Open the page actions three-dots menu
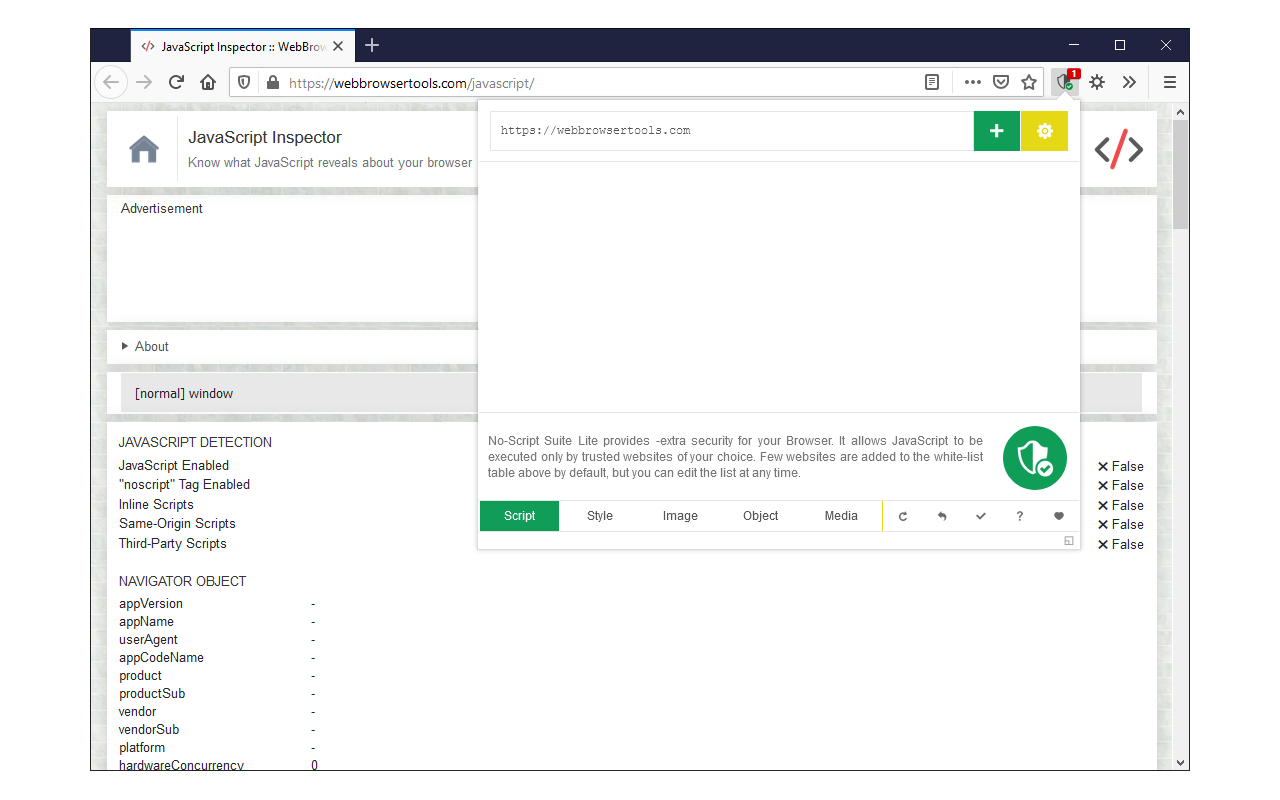Viewport: 1280px width, 800px height. tap(972, 83)
